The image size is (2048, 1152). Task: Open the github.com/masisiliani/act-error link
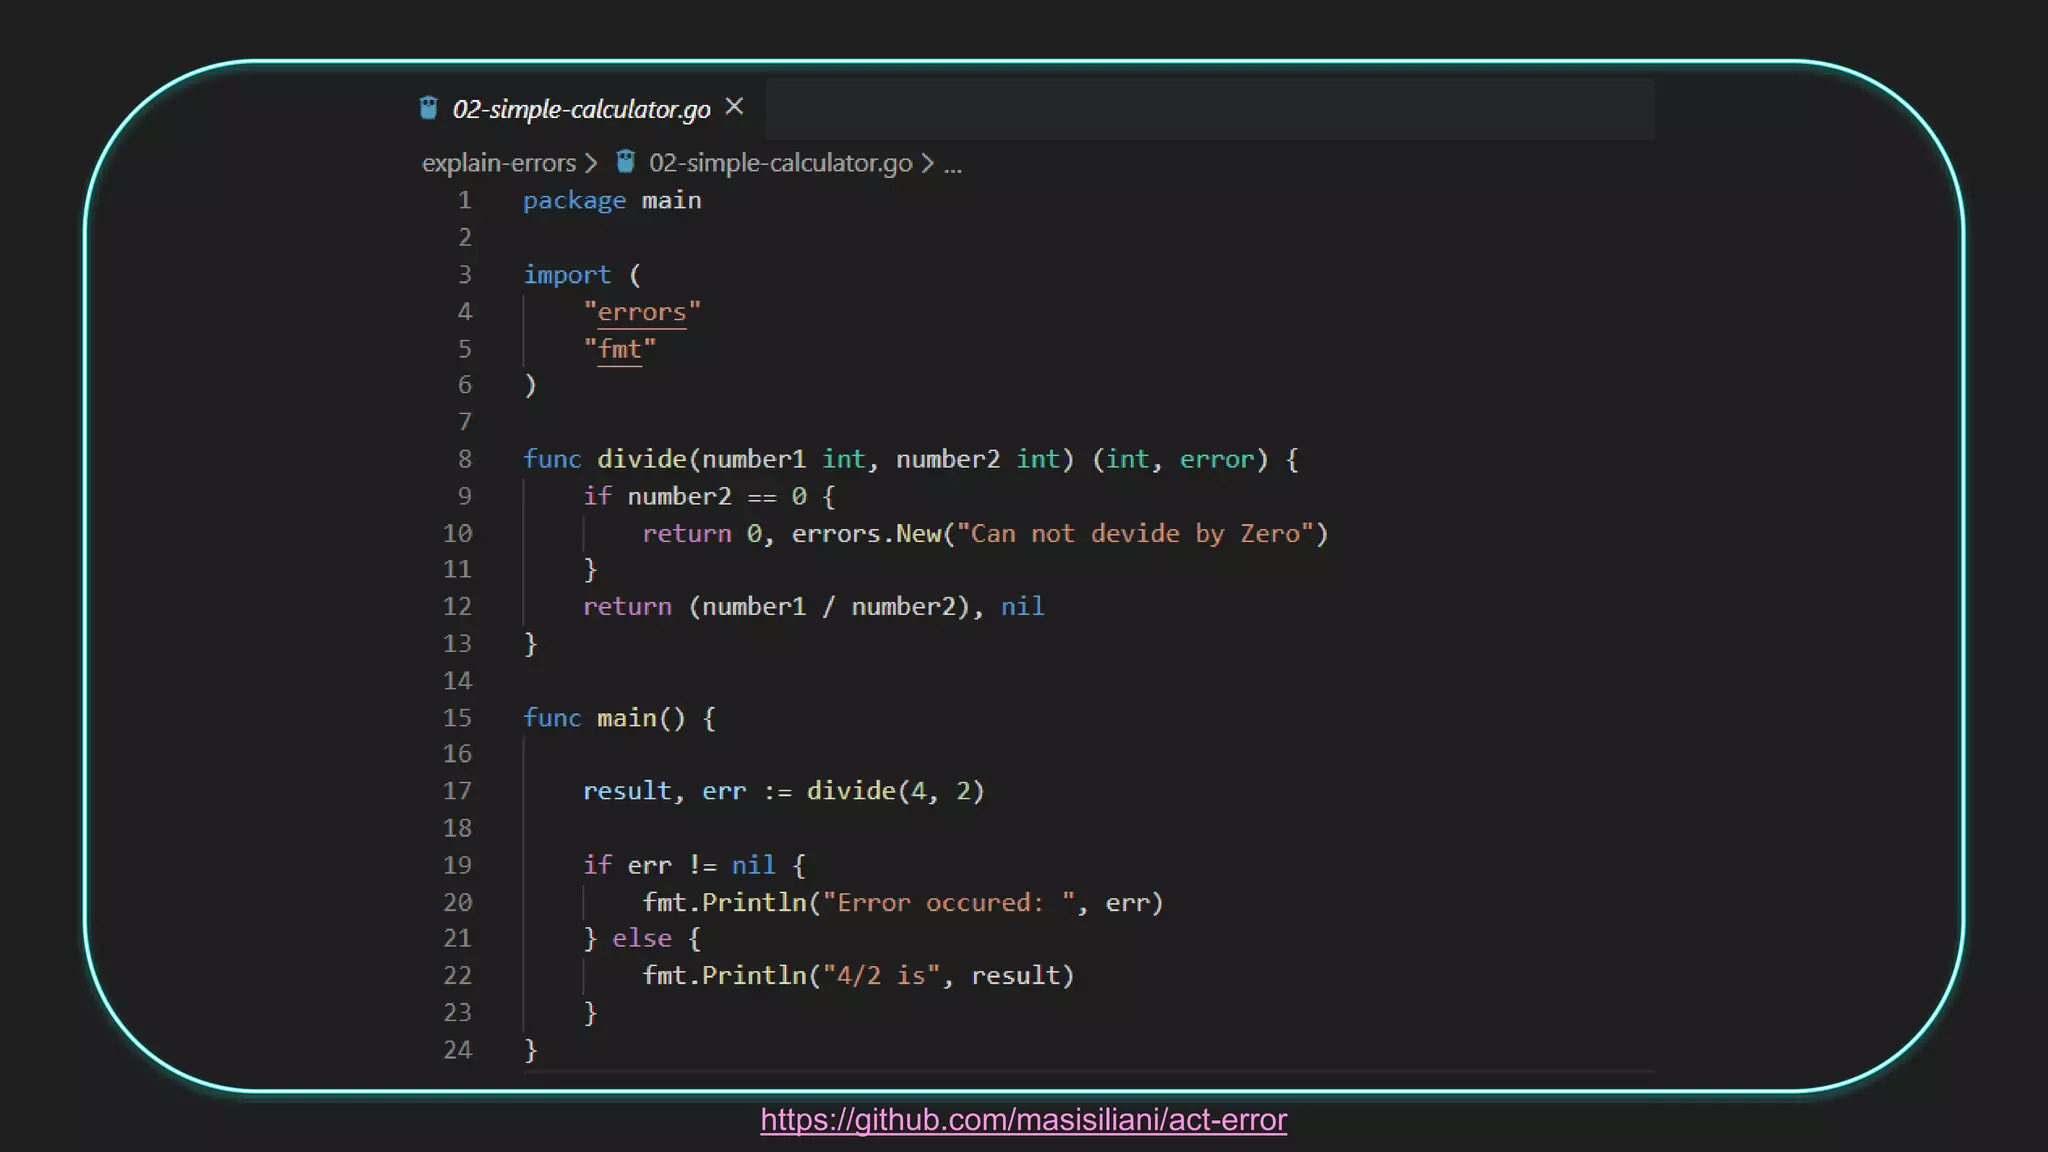click(x=1023, y=1120)
